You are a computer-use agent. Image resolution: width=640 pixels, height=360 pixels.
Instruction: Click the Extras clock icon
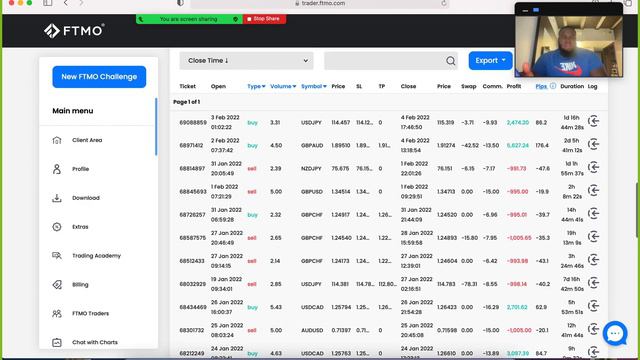pyautogui.click(x=57, y=227)
